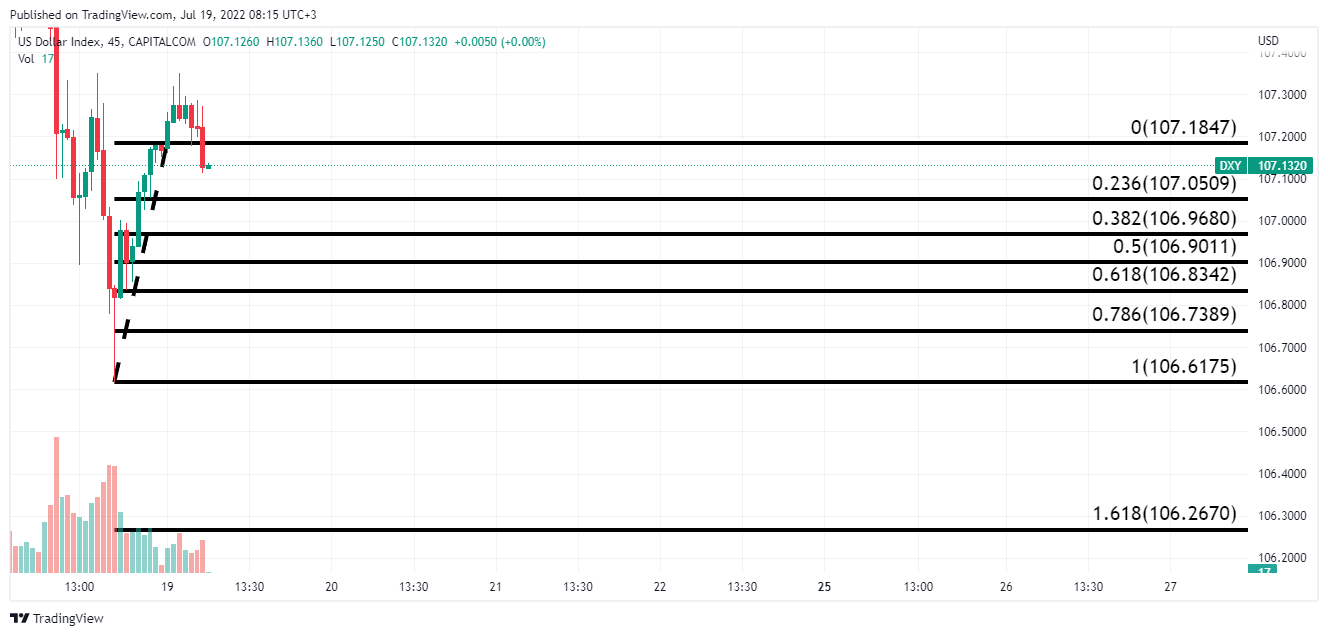The height and width of the screenshot is (636, 1328).
Task: Click the tallest red volume bar
Action: [56, 505]
